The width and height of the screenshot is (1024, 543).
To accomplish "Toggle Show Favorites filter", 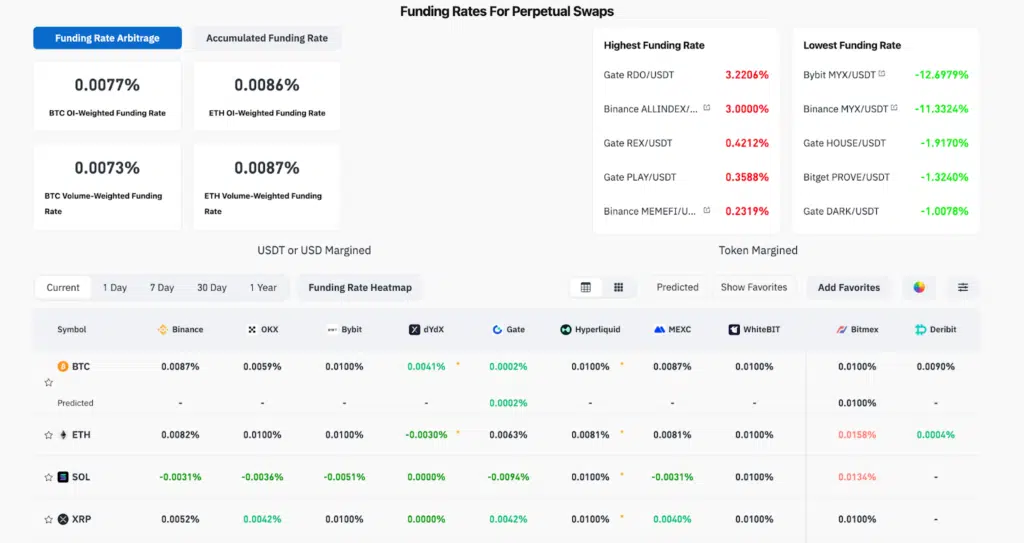I will (x=753, y=287).
